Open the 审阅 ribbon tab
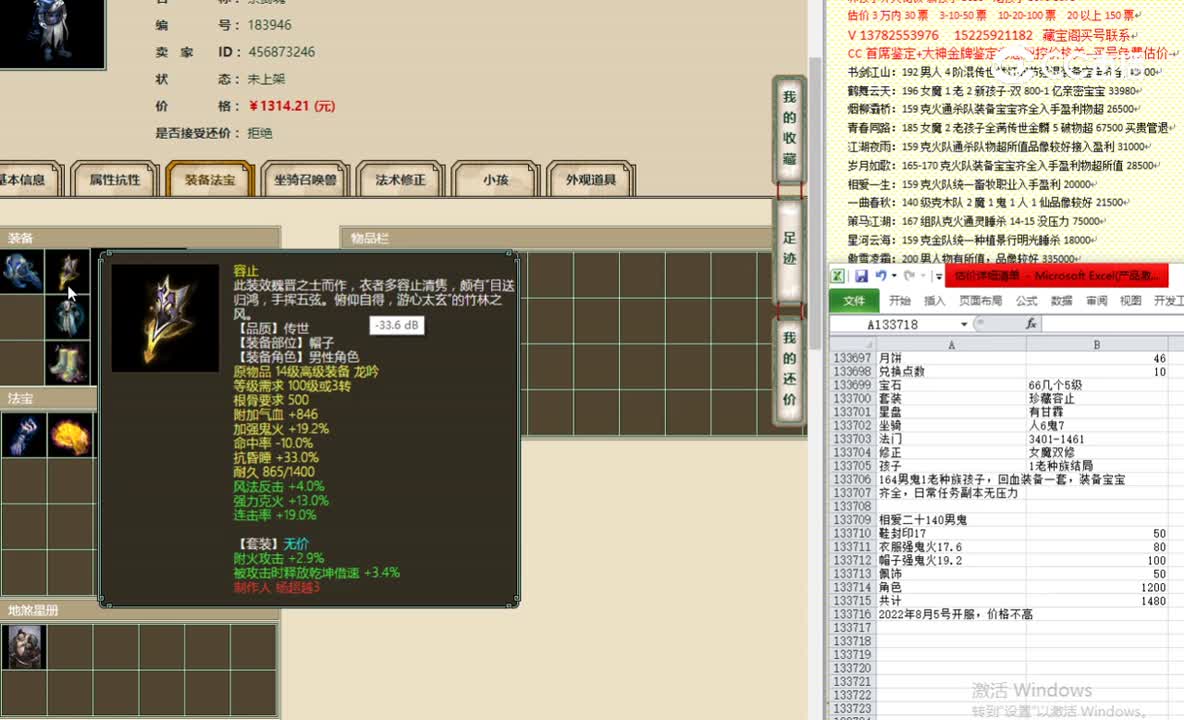Viewport: 1184px width, 720px height. [x=1096, y=300]
